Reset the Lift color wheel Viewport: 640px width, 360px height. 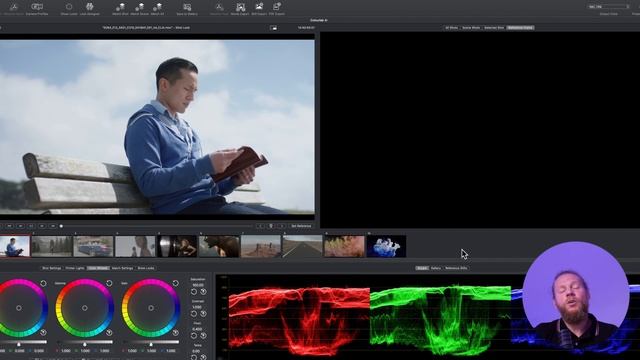(x=43, y=283)
